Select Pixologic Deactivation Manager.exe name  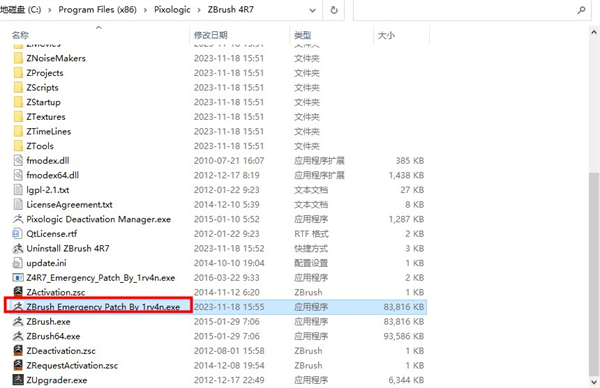pos(99,219)
